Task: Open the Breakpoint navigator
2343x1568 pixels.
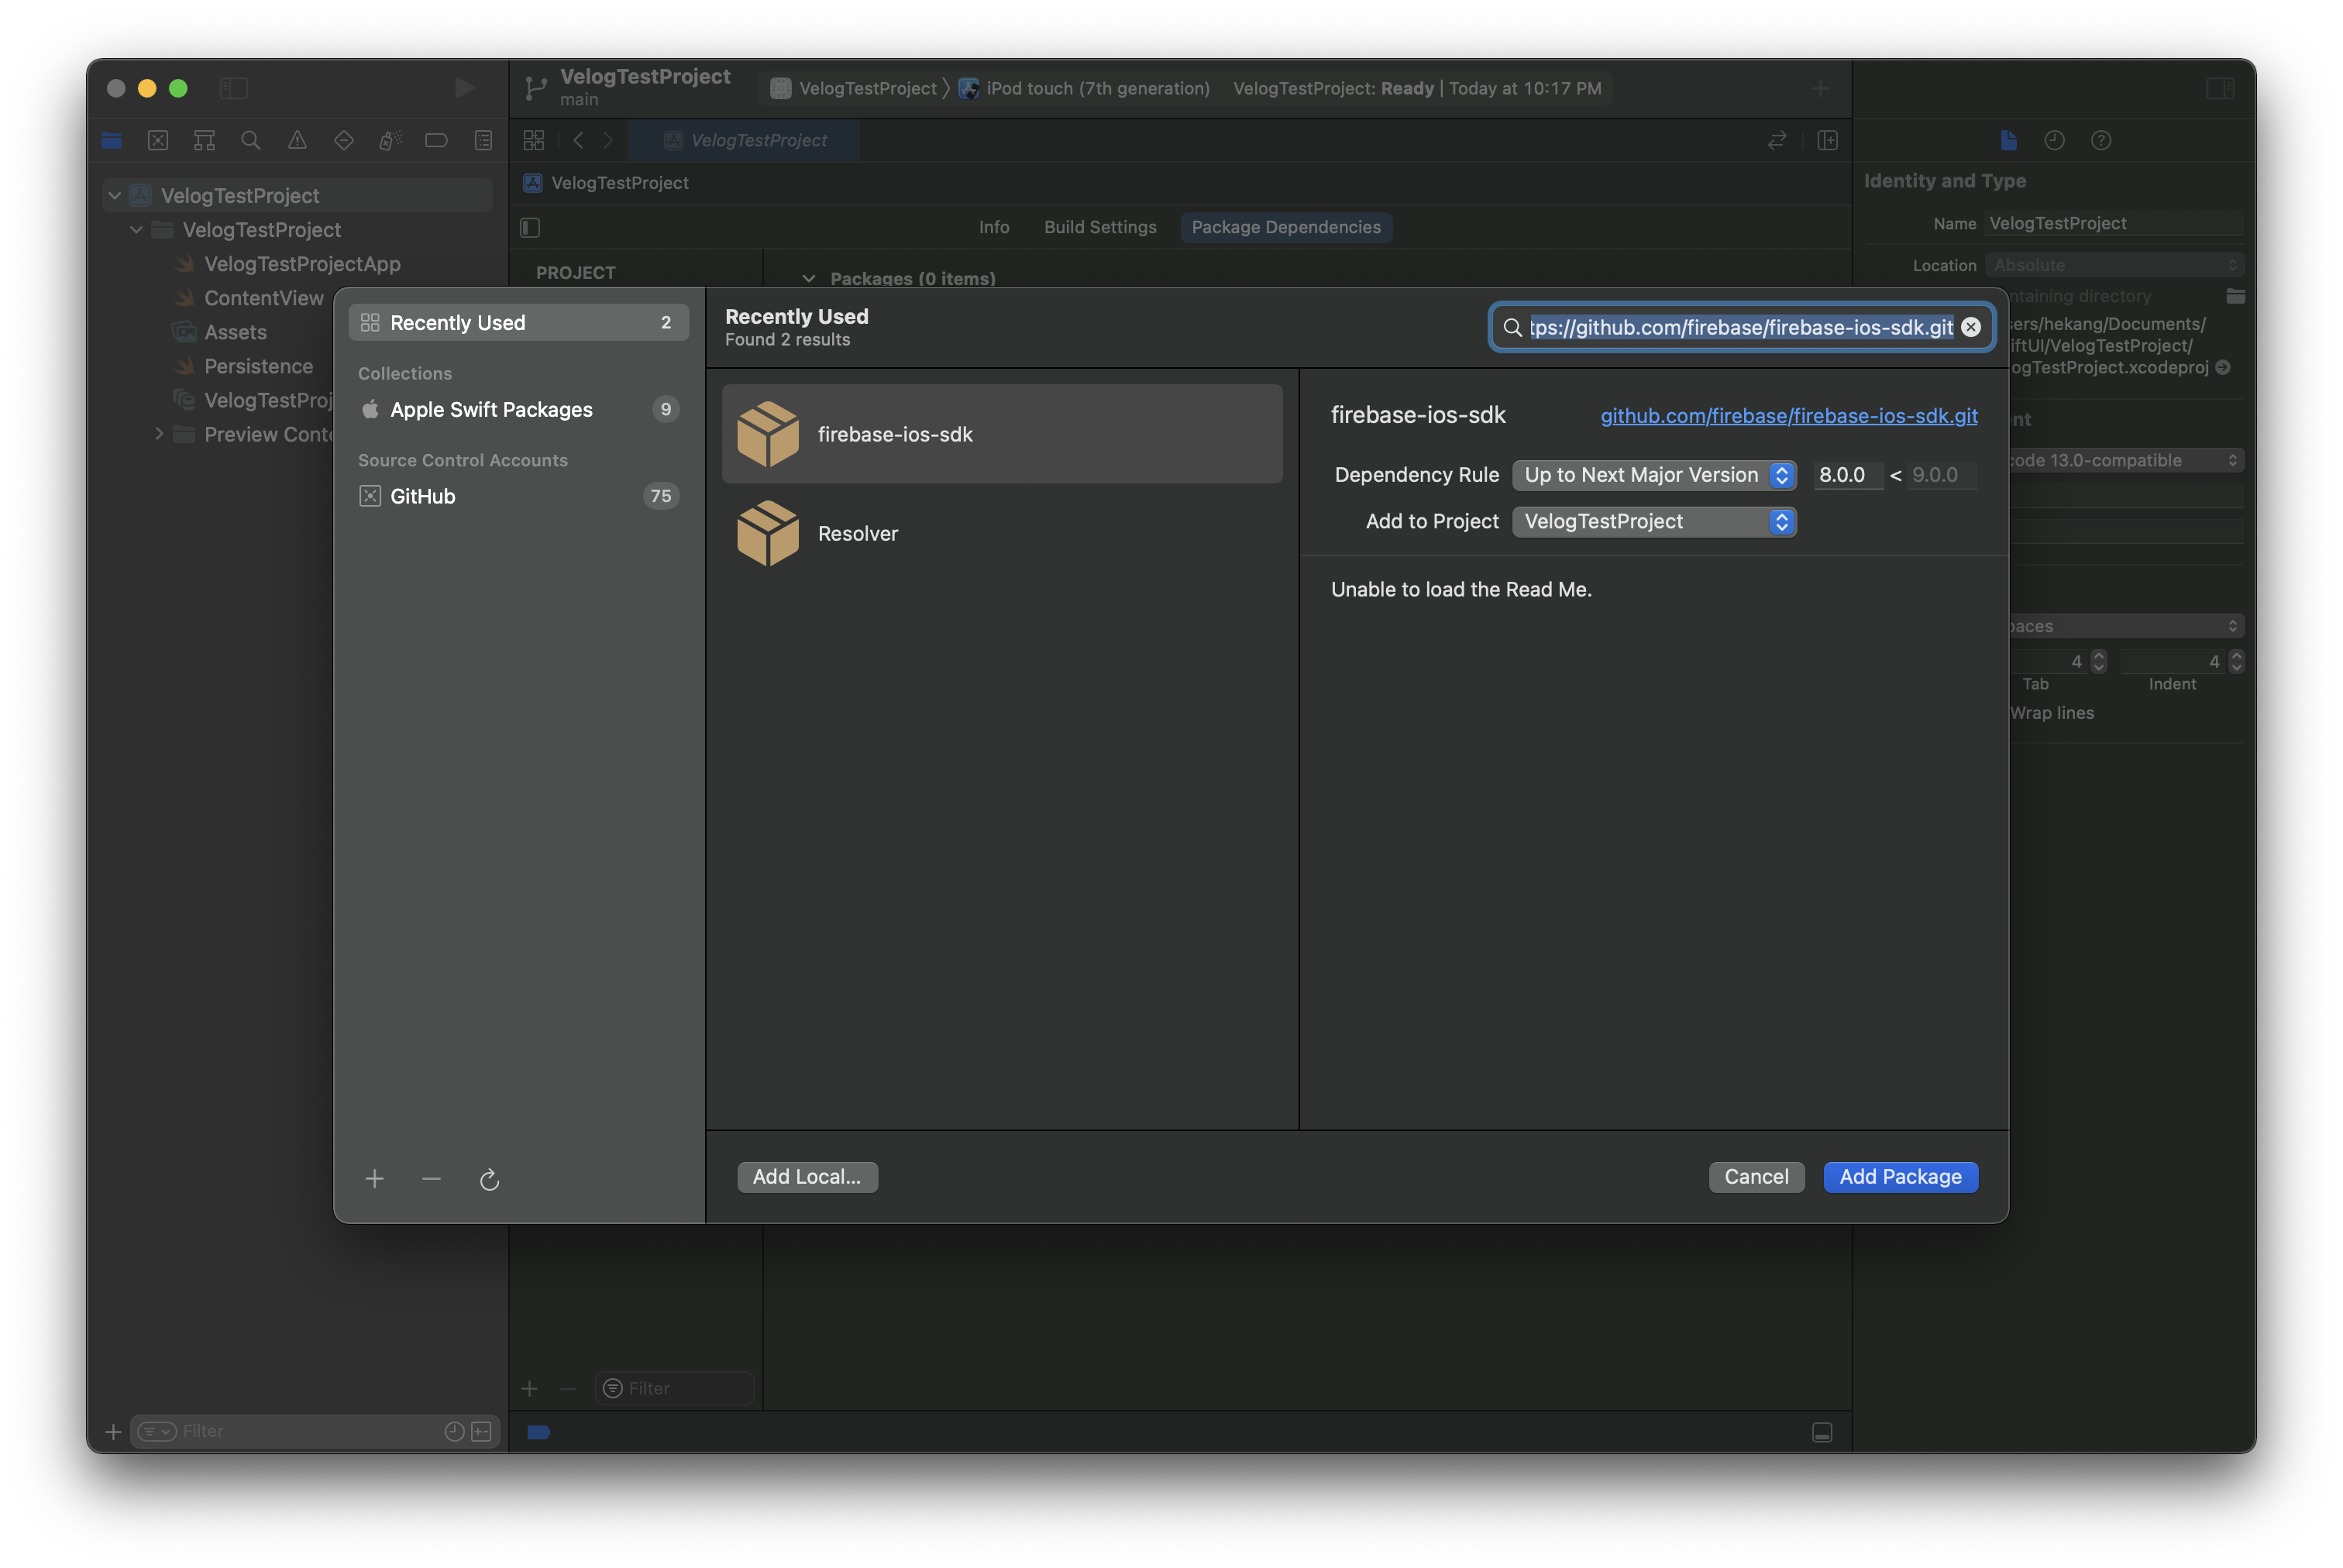Action: click(436, 140)
